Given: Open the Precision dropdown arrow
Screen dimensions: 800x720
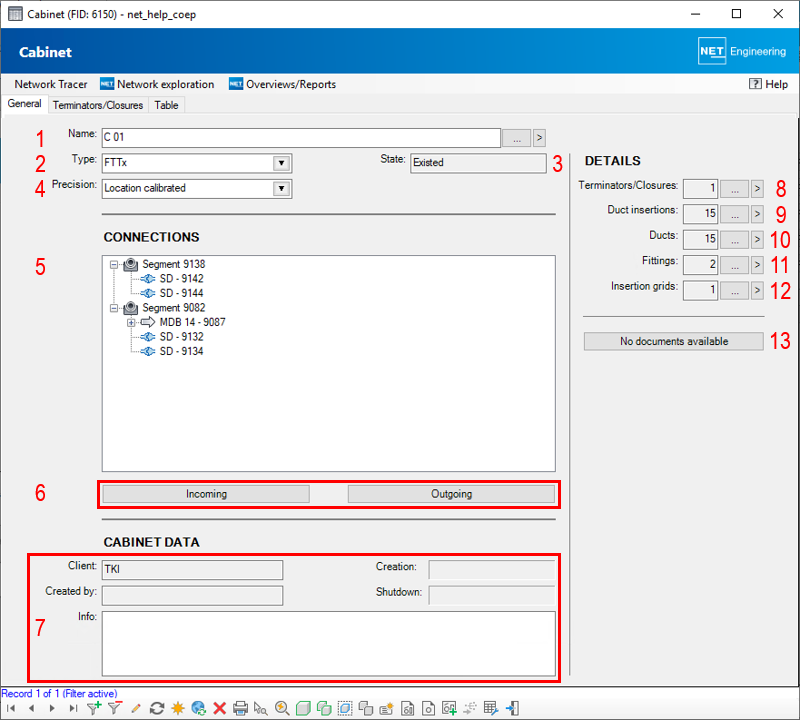Looking at the screenshot, I should (x=281, y=188).
